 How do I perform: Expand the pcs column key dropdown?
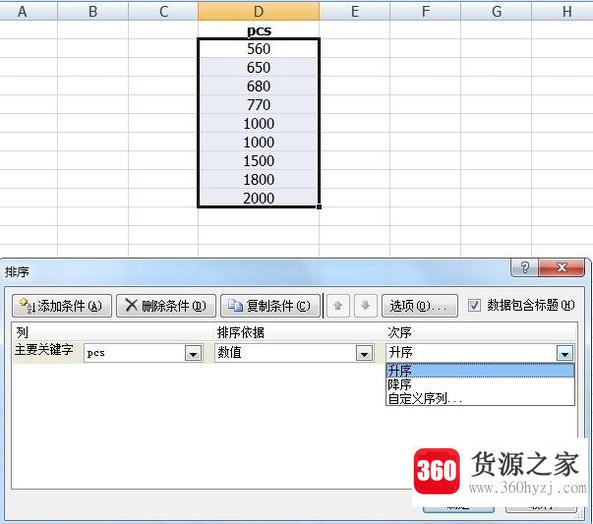193,353
